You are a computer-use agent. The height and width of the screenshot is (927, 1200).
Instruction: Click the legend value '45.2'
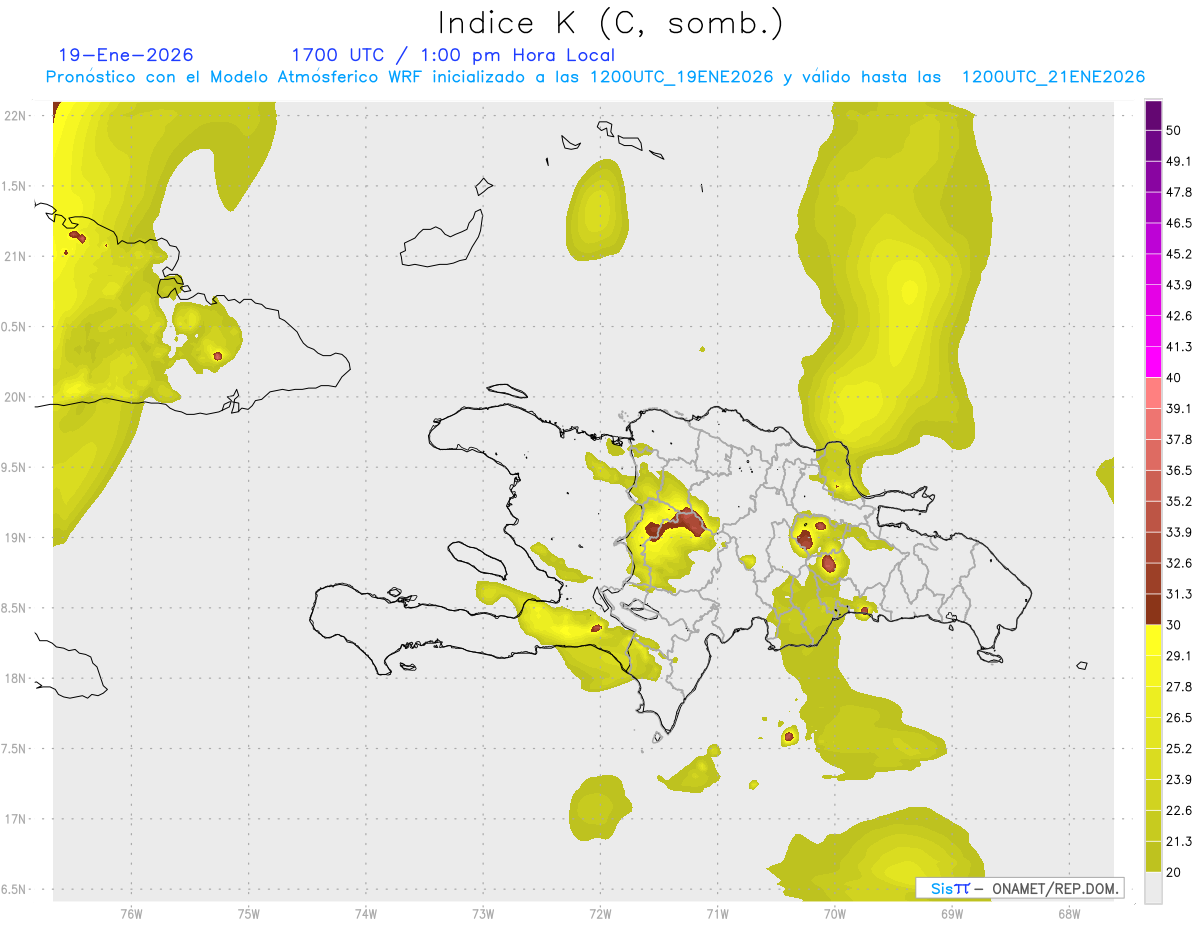click(x=1179, y=254)
